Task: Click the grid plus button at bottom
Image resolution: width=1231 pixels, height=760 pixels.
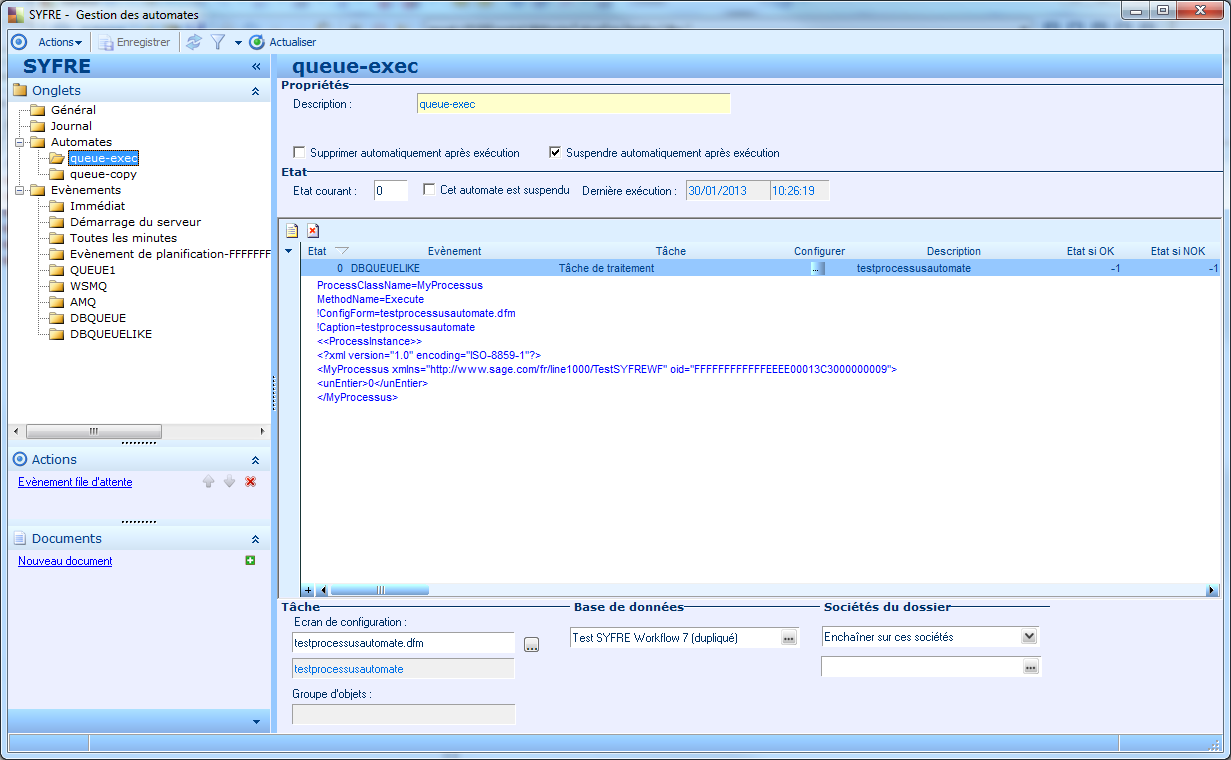Action: [308, 591]
